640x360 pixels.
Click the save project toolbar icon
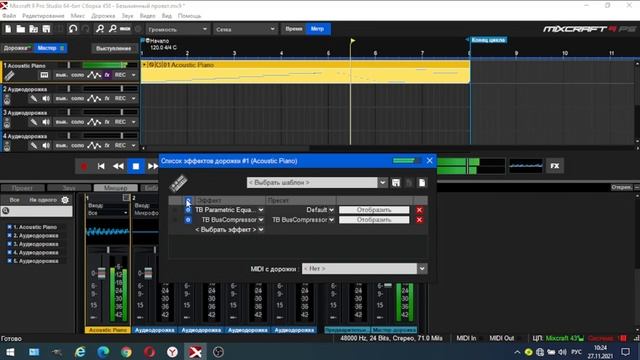(x=46, y=29)
